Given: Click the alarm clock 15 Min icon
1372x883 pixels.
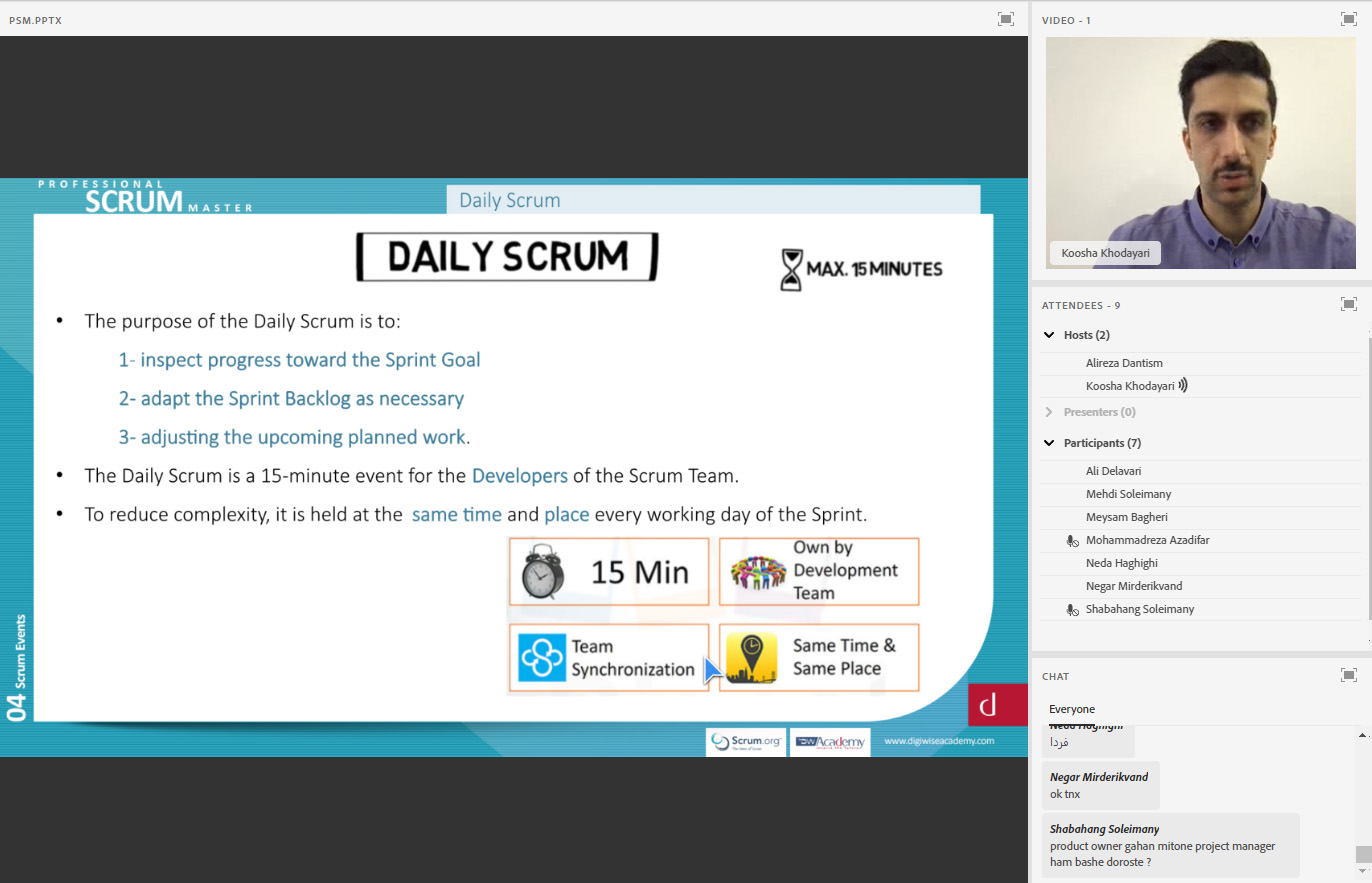Looking at the screenshot, I should click(541, 572).
